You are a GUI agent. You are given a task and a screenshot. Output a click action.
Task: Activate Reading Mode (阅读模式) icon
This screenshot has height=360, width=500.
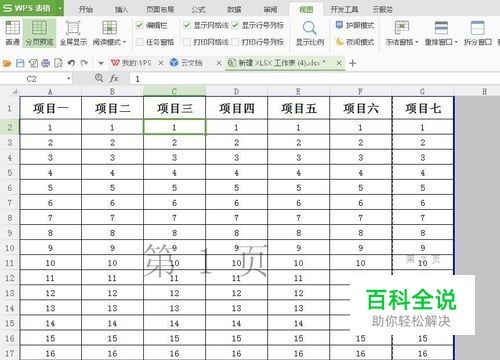point(109,28)
